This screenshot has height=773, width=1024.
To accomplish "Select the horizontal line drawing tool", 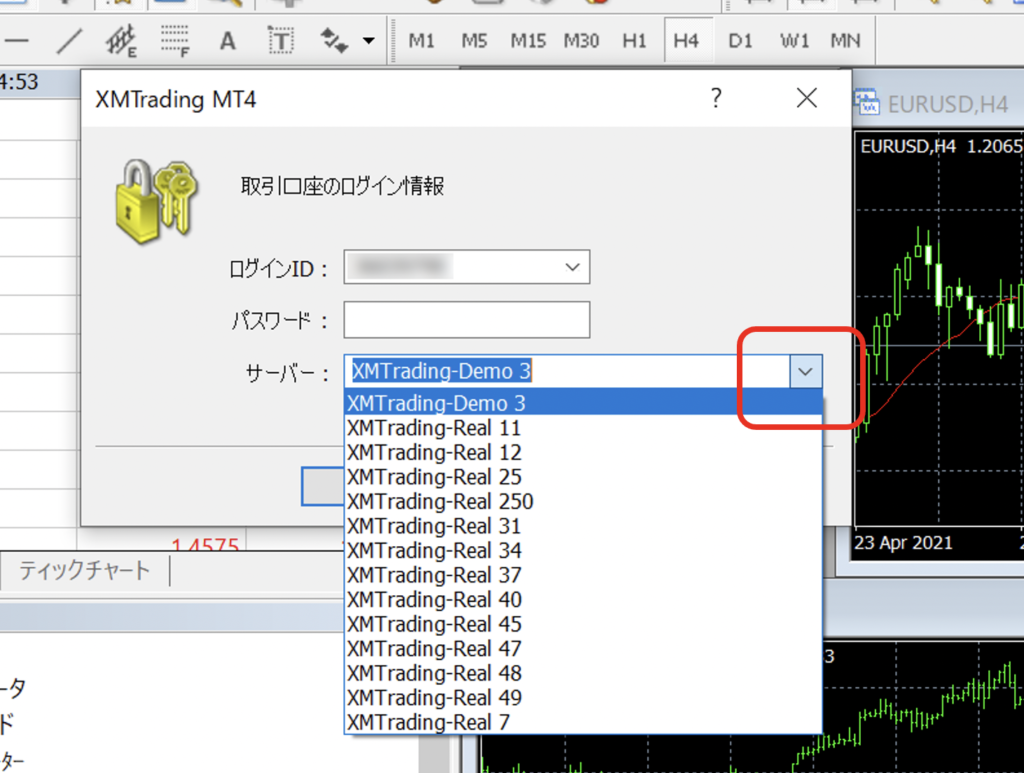I will coord(14,41).
